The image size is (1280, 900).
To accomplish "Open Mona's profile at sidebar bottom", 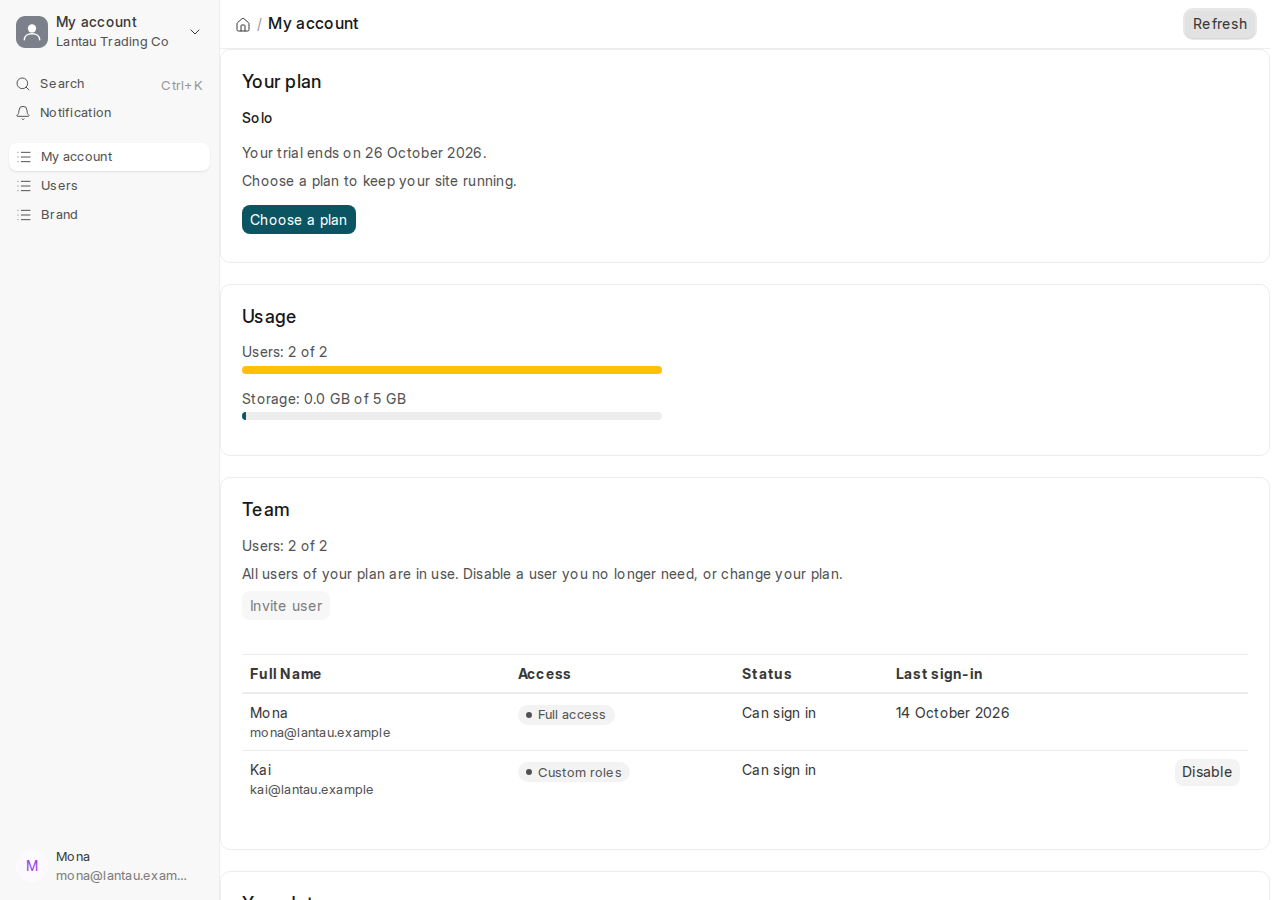I will [110, 866].
